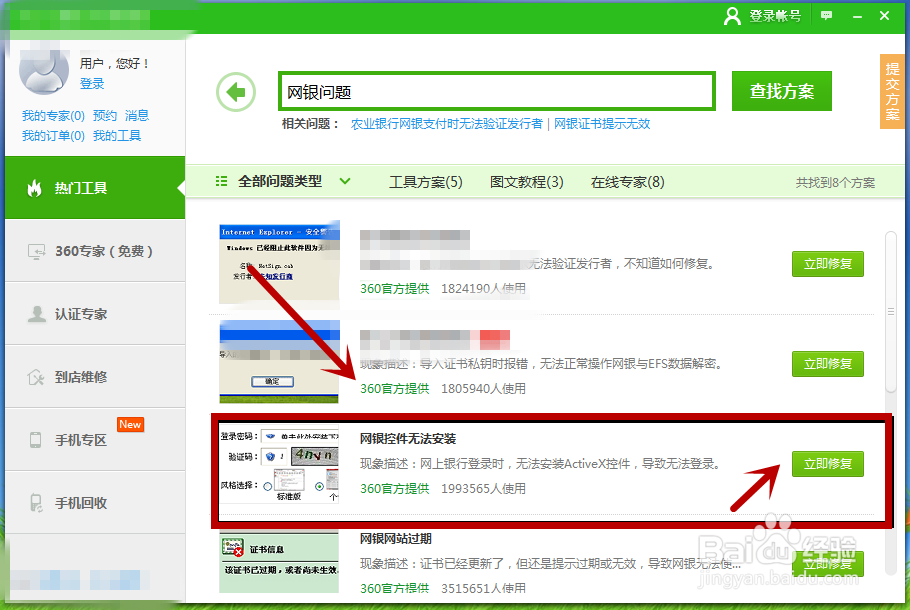Click 登录帐号 in the title bar
Image resolution: width=910 pixels, height=610 pixels.
click(x=775, y=16)
